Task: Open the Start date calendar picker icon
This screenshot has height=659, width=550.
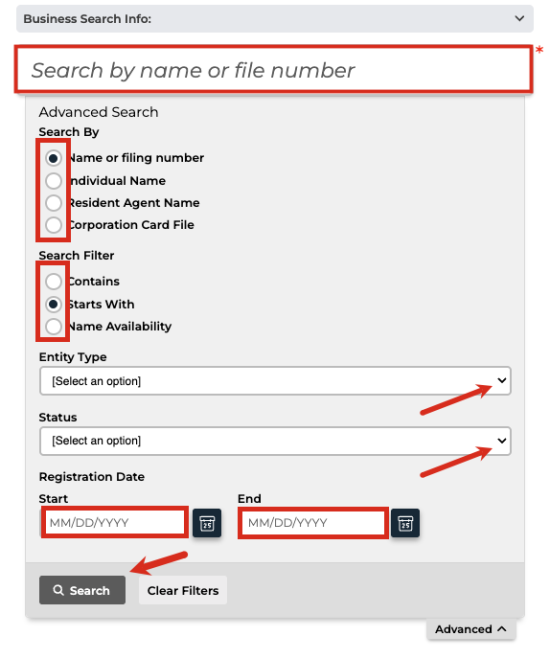Action: click(x=207, y=523)
